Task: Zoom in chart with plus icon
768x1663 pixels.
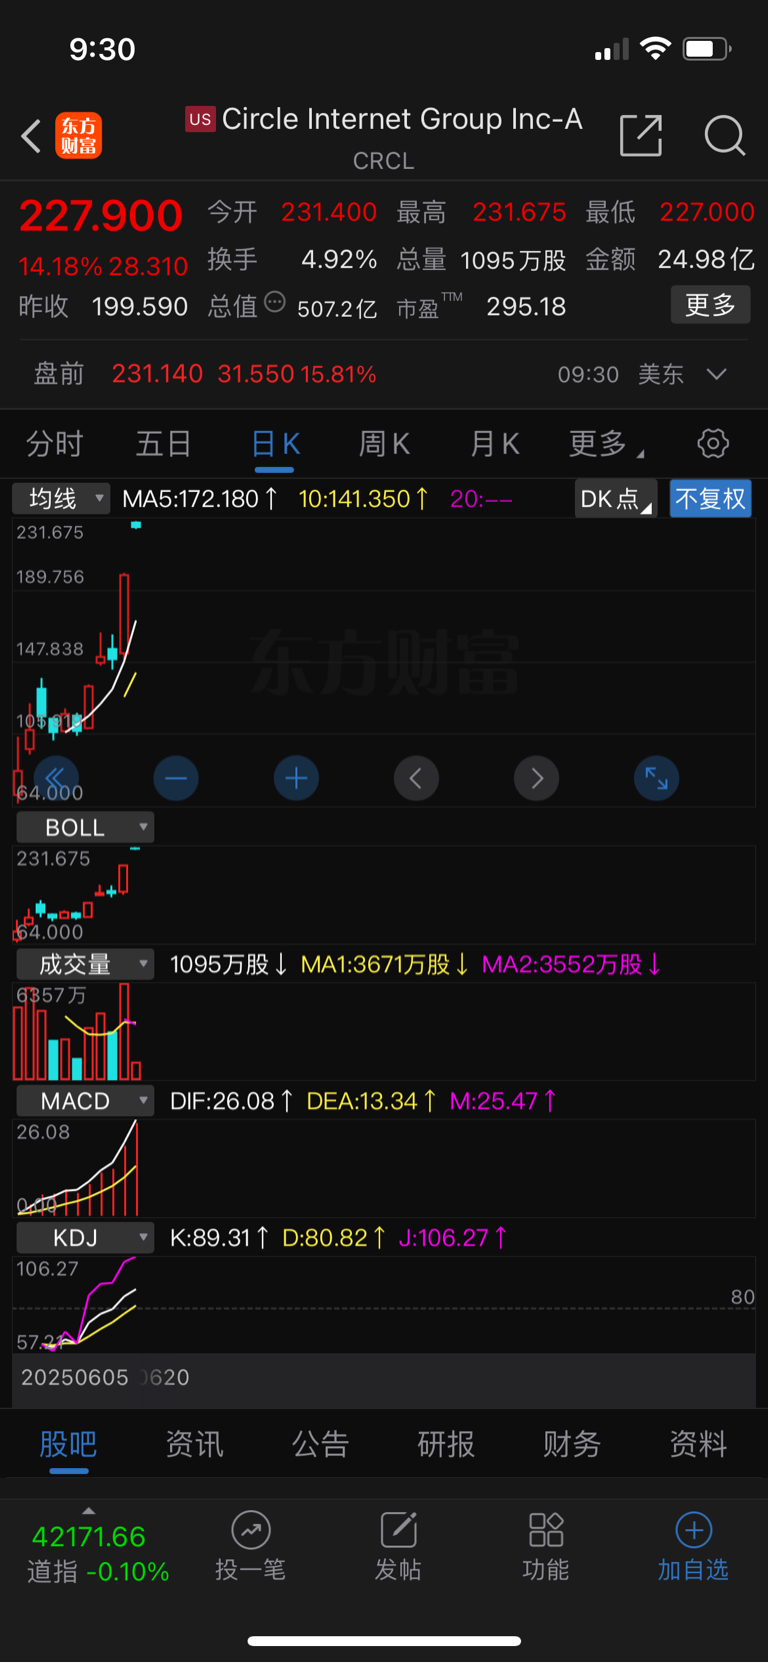Action: click(296, 778)
